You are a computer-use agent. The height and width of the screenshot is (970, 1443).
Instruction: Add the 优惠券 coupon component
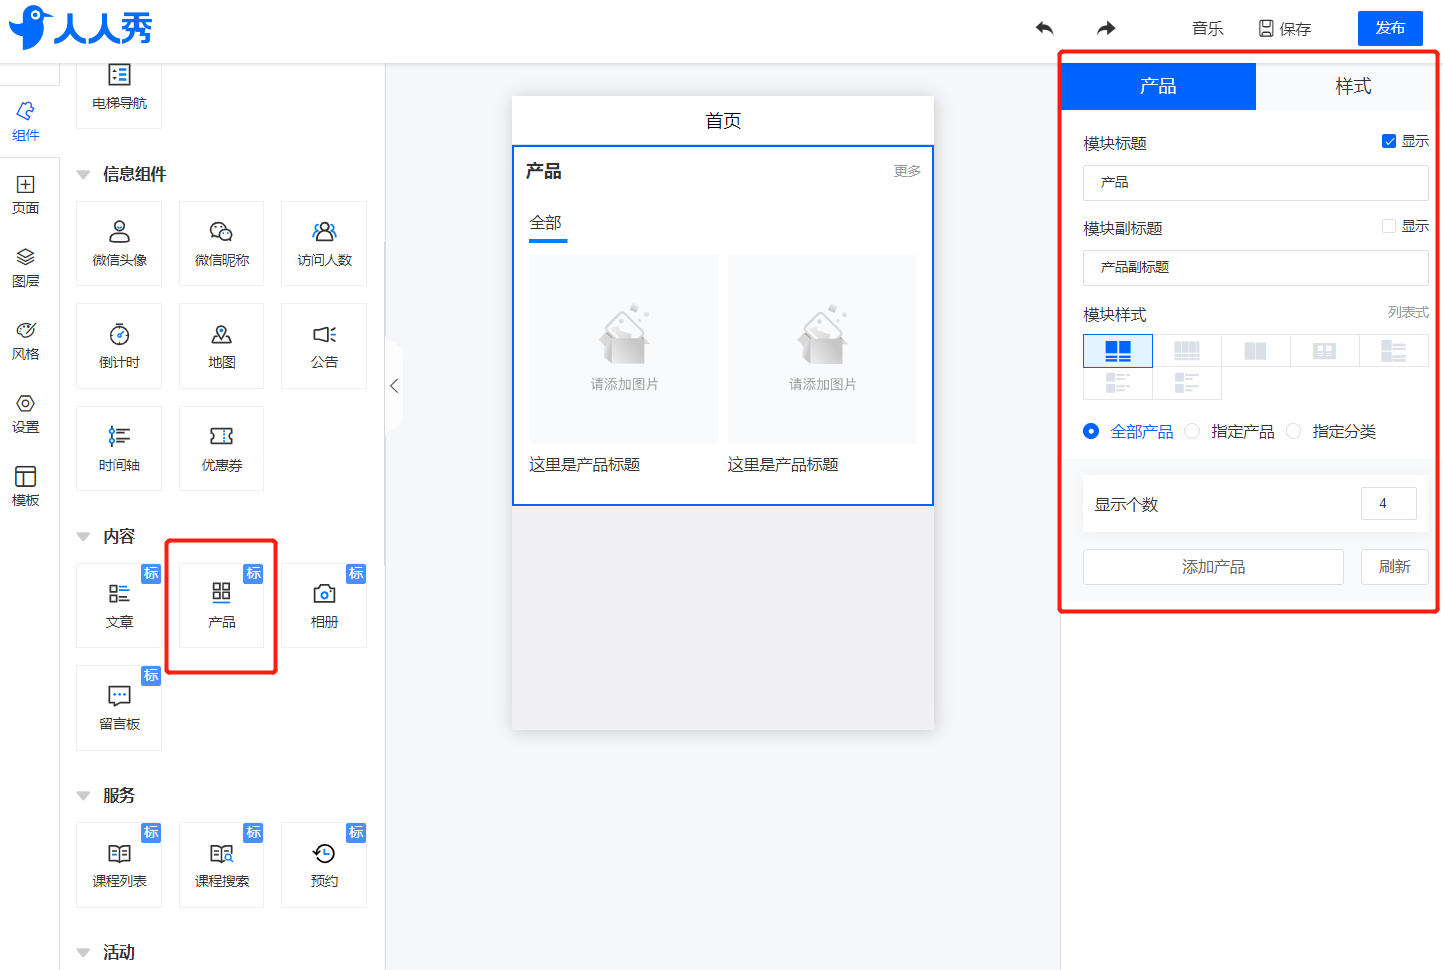222,449
